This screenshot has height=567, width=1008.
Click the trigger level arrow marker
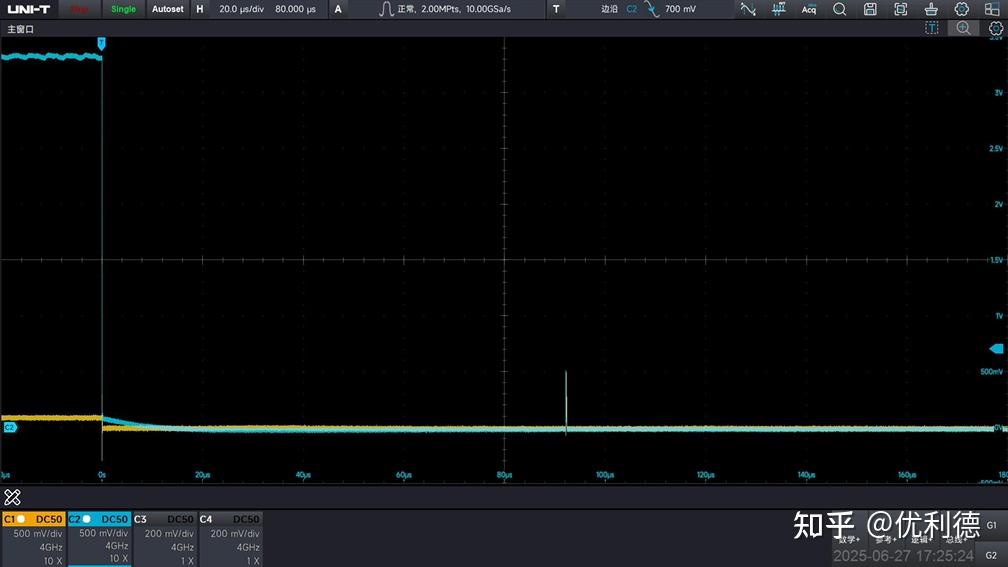996,348
